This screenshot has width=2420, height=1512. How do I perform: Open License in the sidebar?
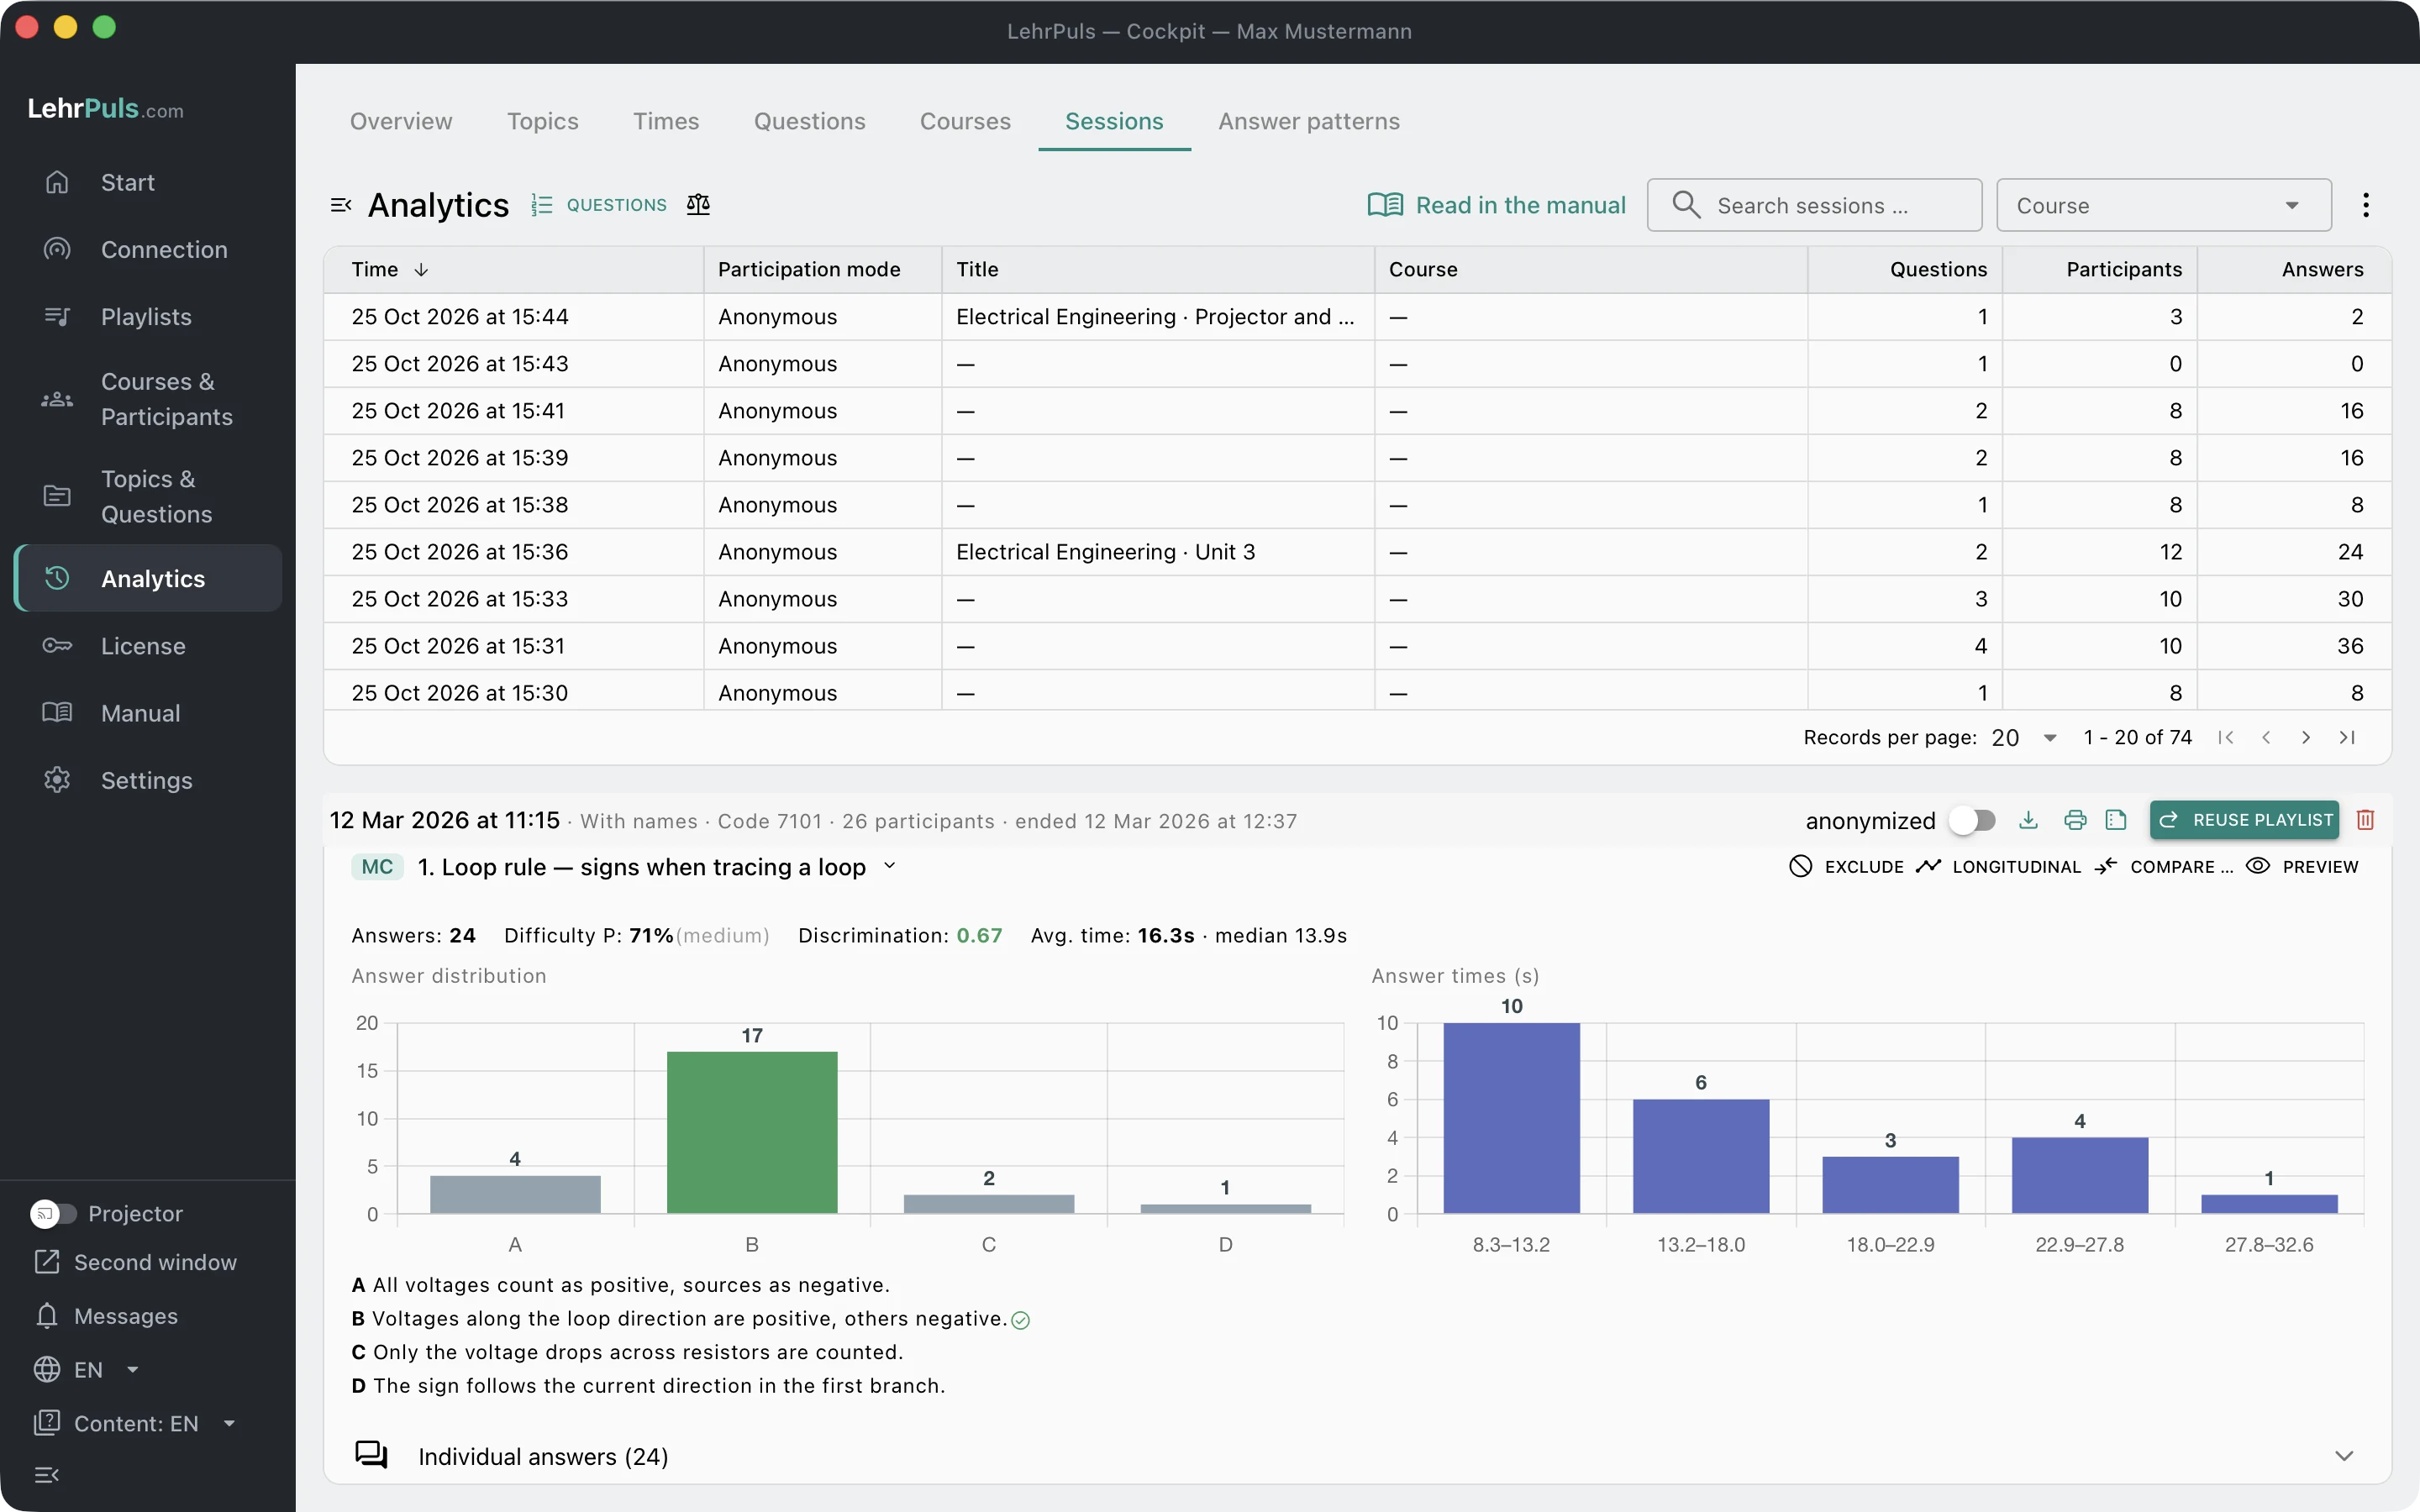tap(148, 646)
